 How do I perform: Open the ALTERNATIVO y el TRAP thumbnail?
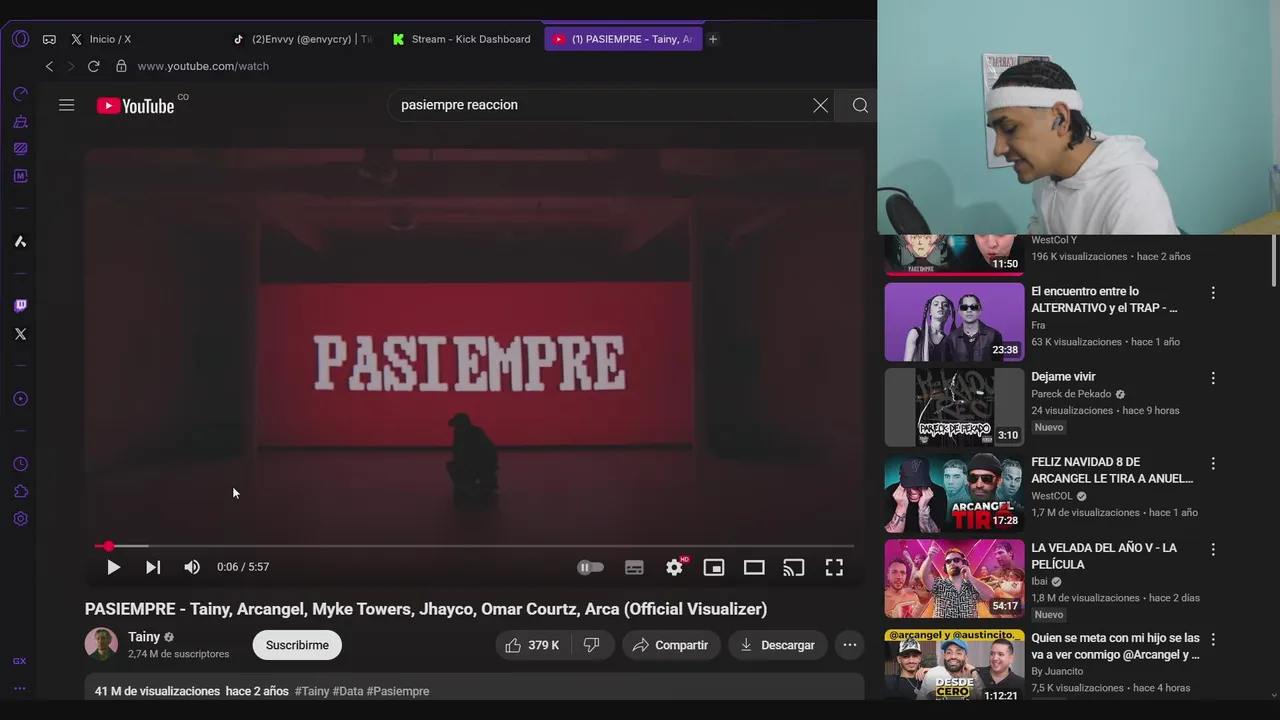click(955, 322)
